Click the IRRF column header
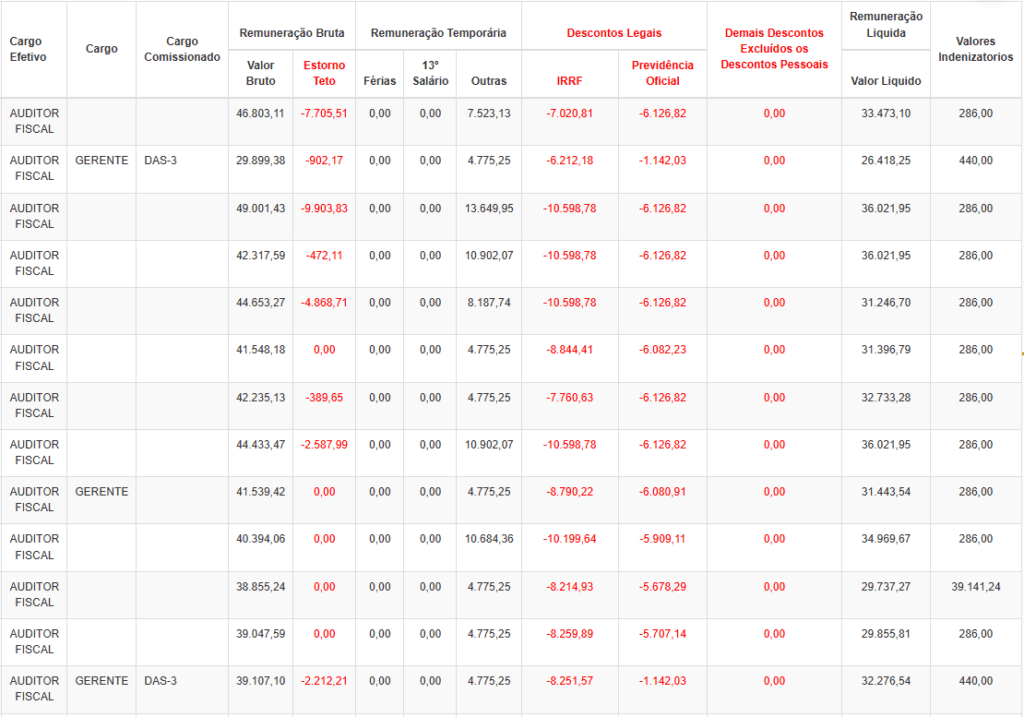1024x717 pixels. 569,81
